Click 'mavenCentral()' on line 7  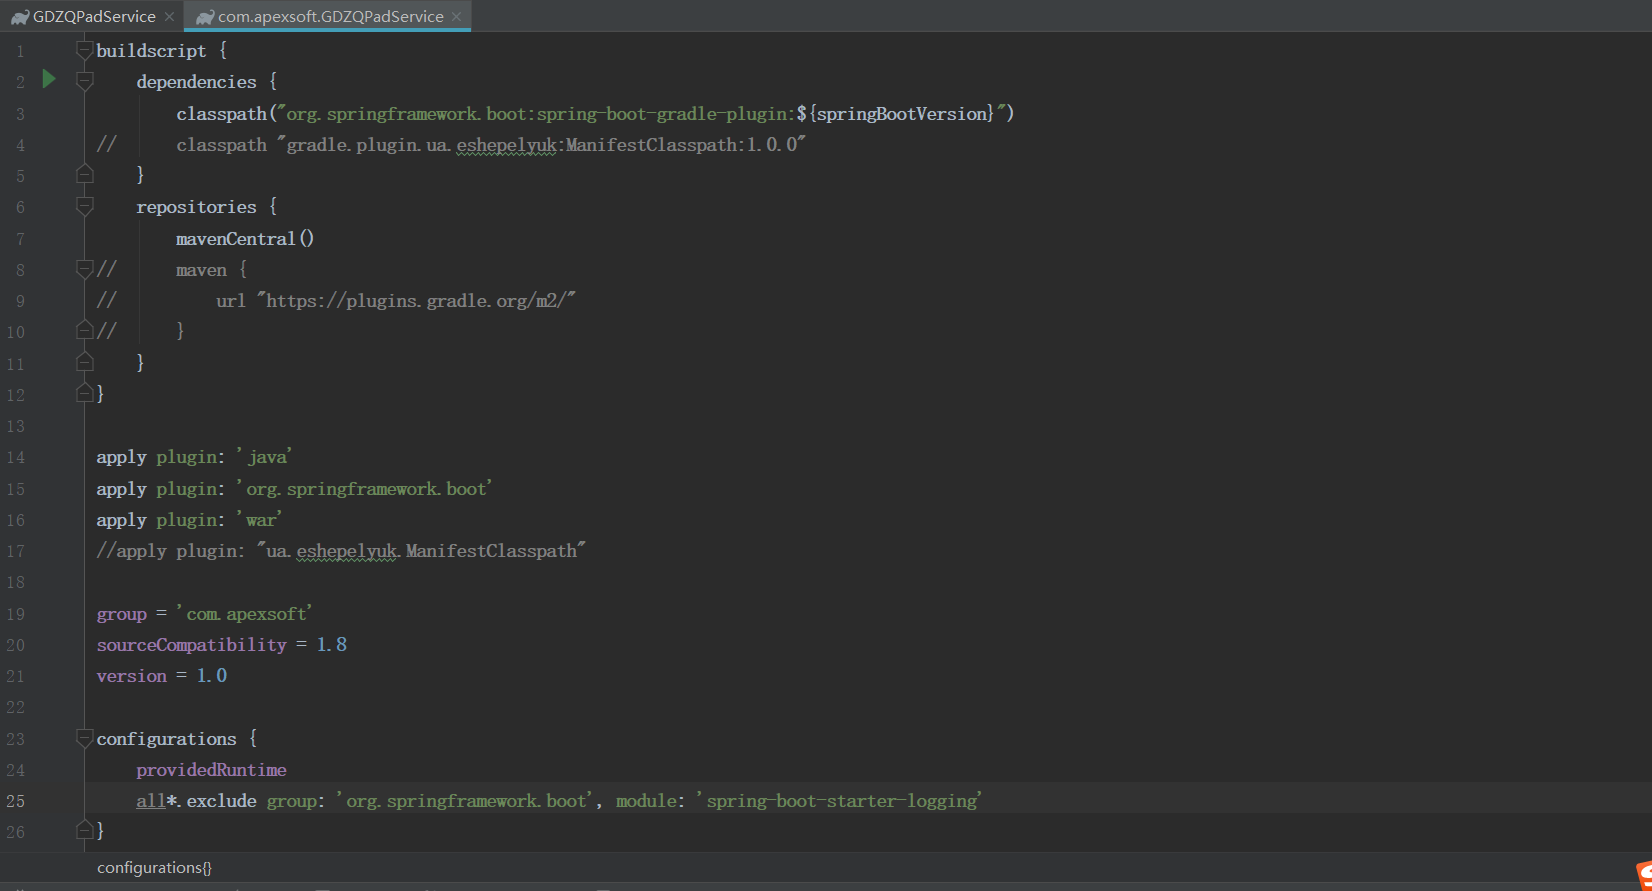(245, 239)
